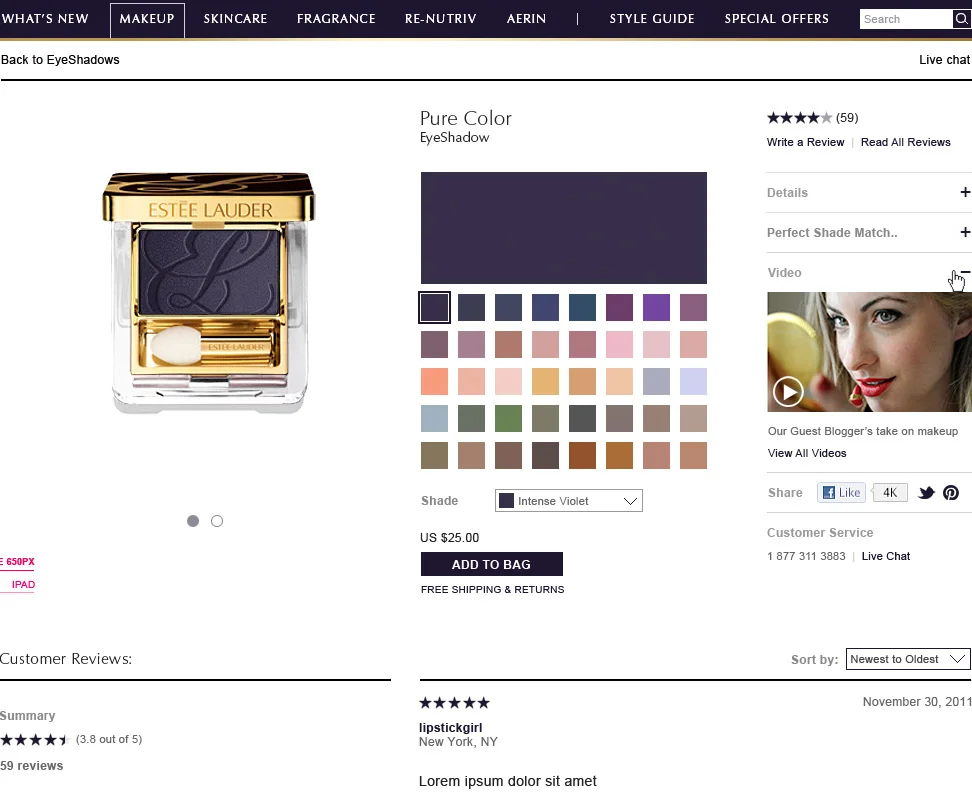Go to Special Offers
972x793 pixels.
pos(777,19)
